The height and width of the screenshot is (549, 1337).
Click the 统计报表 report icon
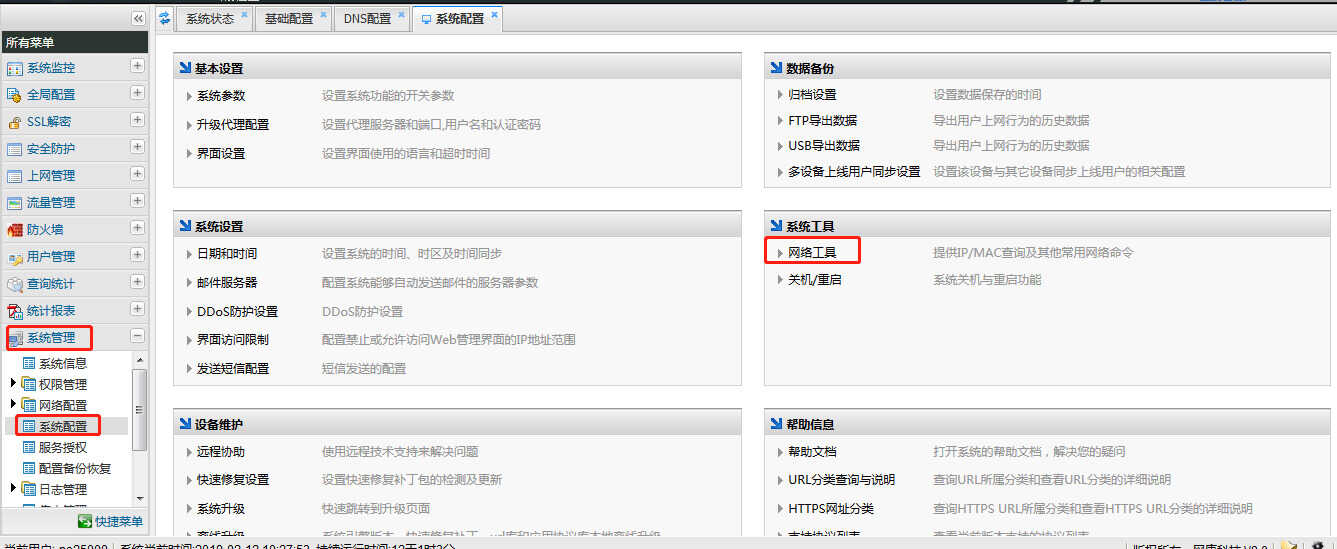14,311
